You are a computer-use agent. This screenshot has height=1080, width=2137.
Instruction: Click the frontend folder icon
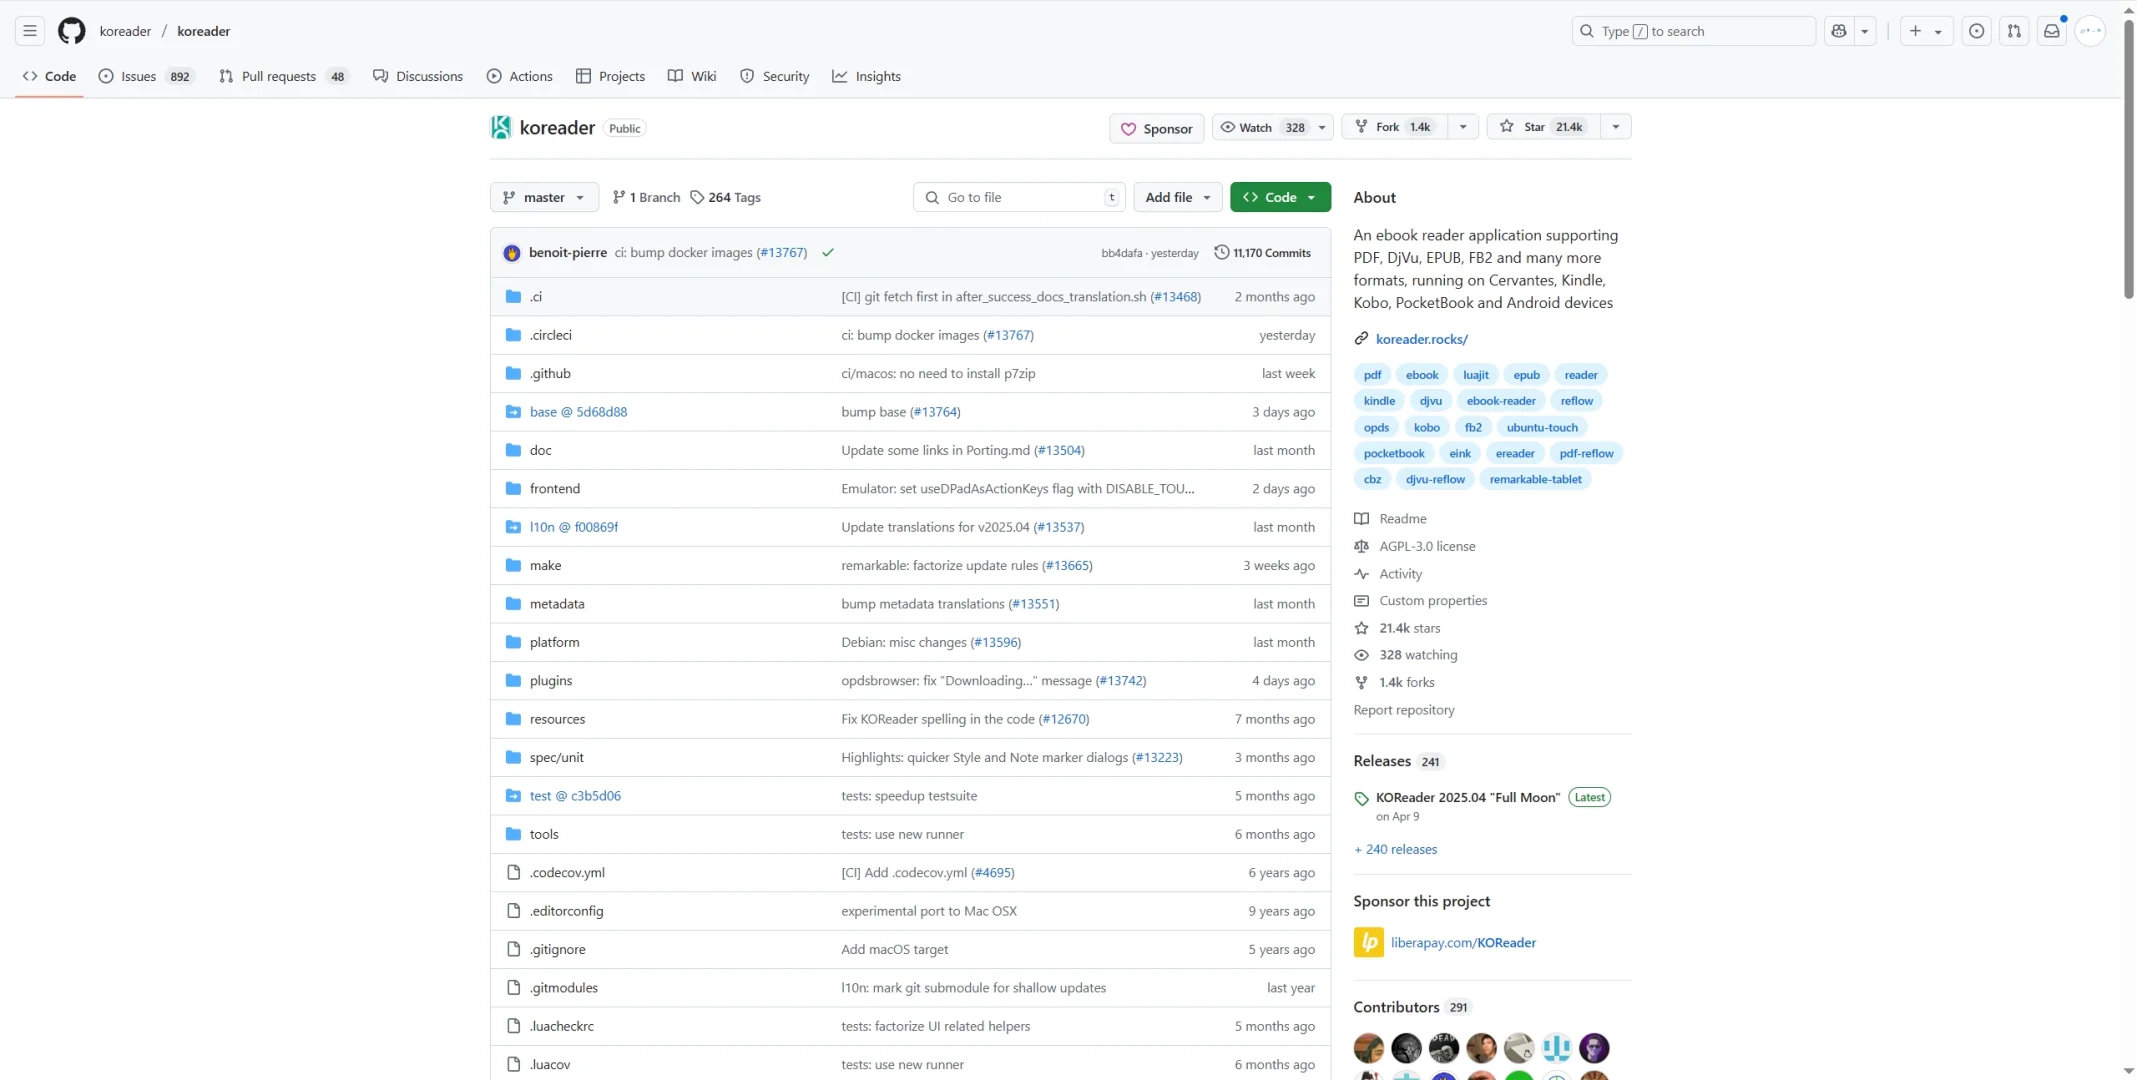513,488
